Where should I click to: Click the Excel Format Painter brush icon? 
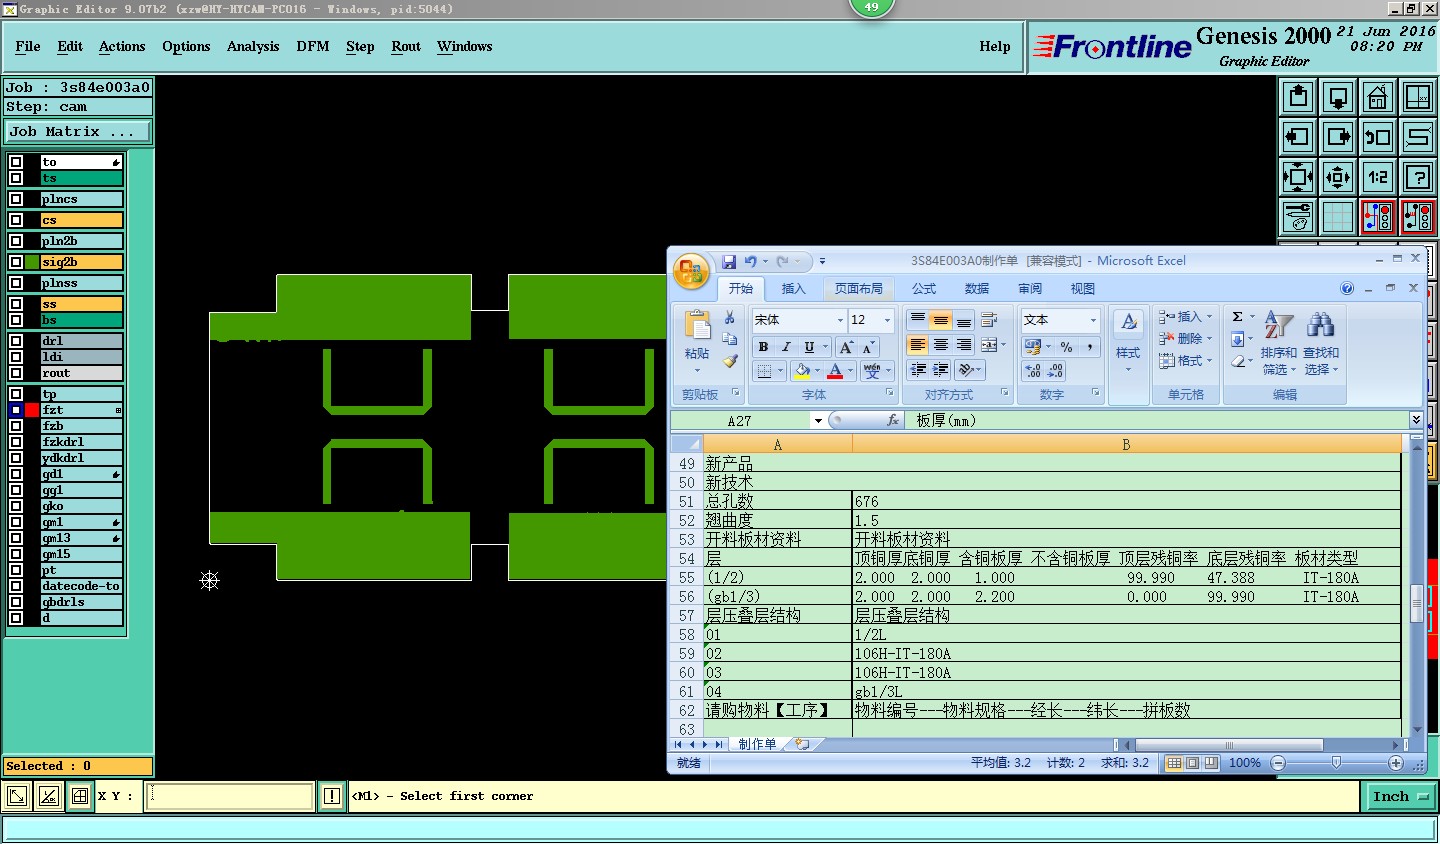point(730,361)
